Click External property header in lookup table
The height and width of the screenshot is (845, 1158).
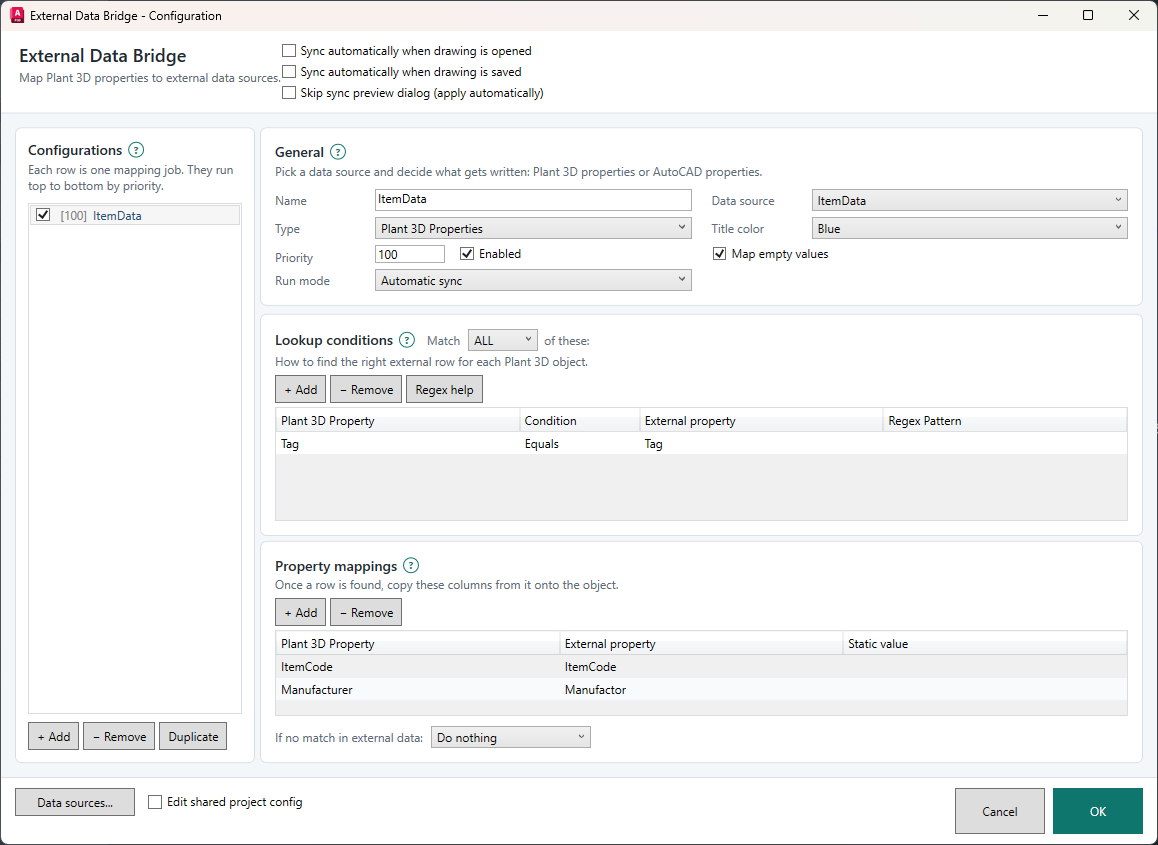[x=761, y=420]
